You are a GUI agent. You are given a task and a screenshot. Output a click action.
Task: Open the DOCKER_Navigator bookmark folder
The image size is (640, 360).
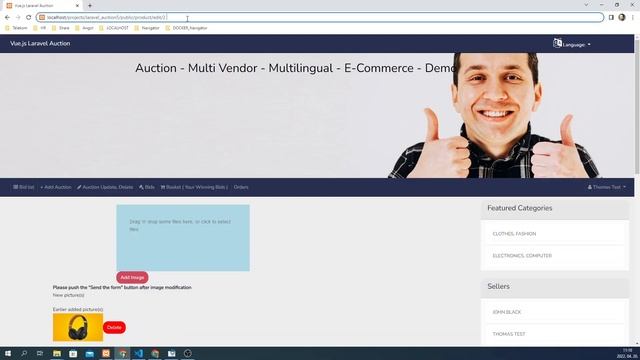coord(186,28)
